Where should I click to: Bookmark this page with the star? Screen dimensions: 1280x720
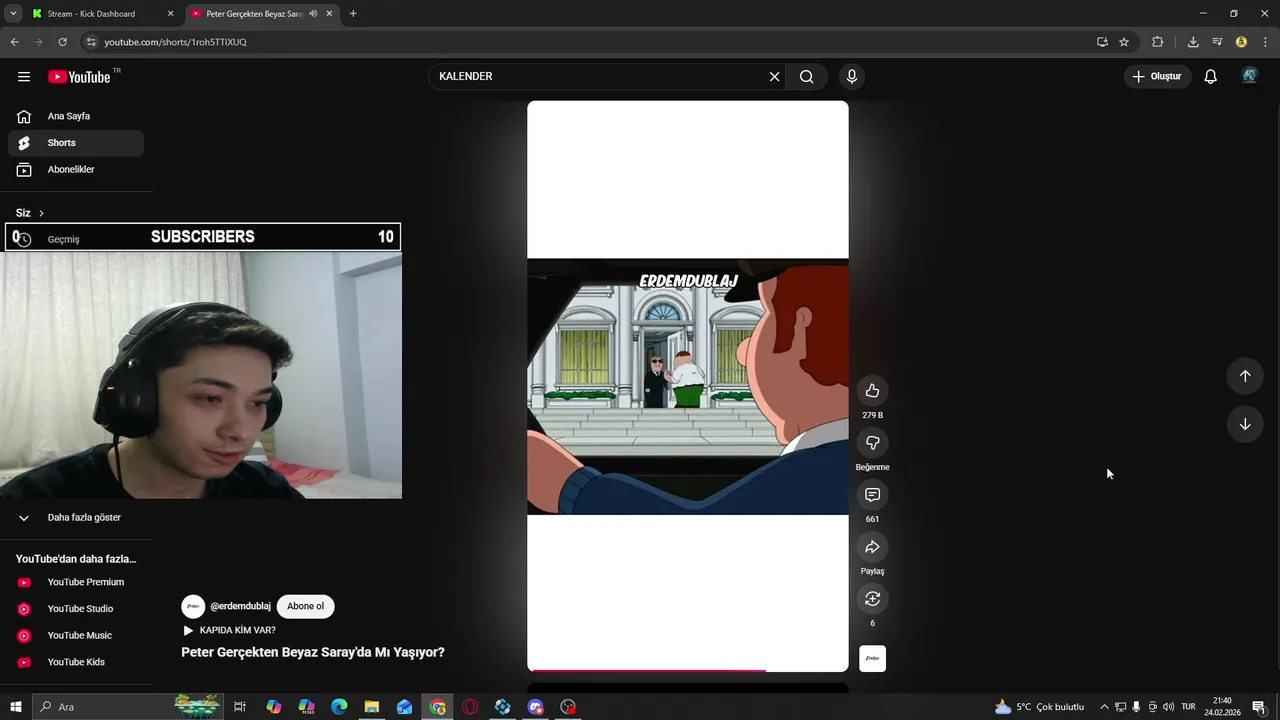pos(1124,42)
